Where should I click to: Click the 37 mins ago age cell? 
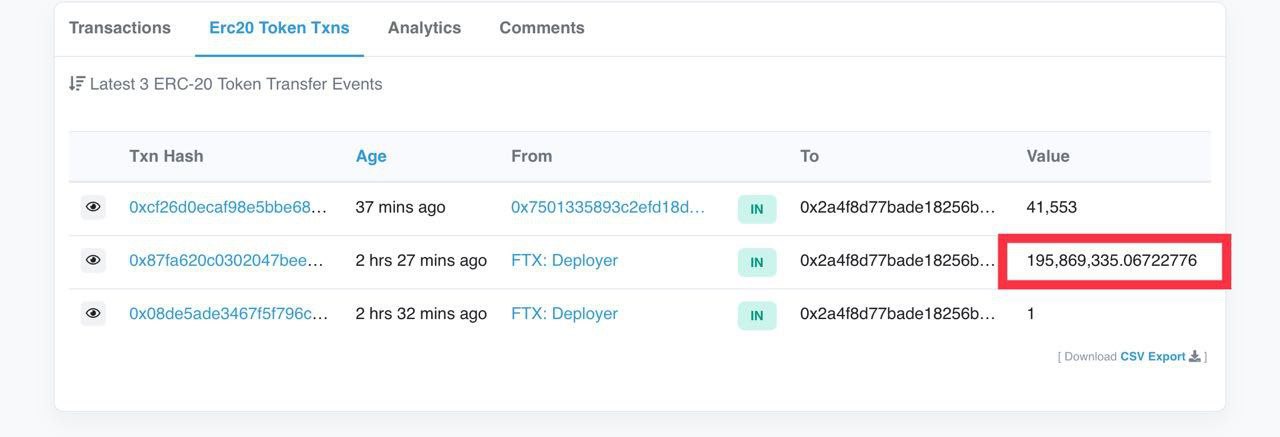400,207
